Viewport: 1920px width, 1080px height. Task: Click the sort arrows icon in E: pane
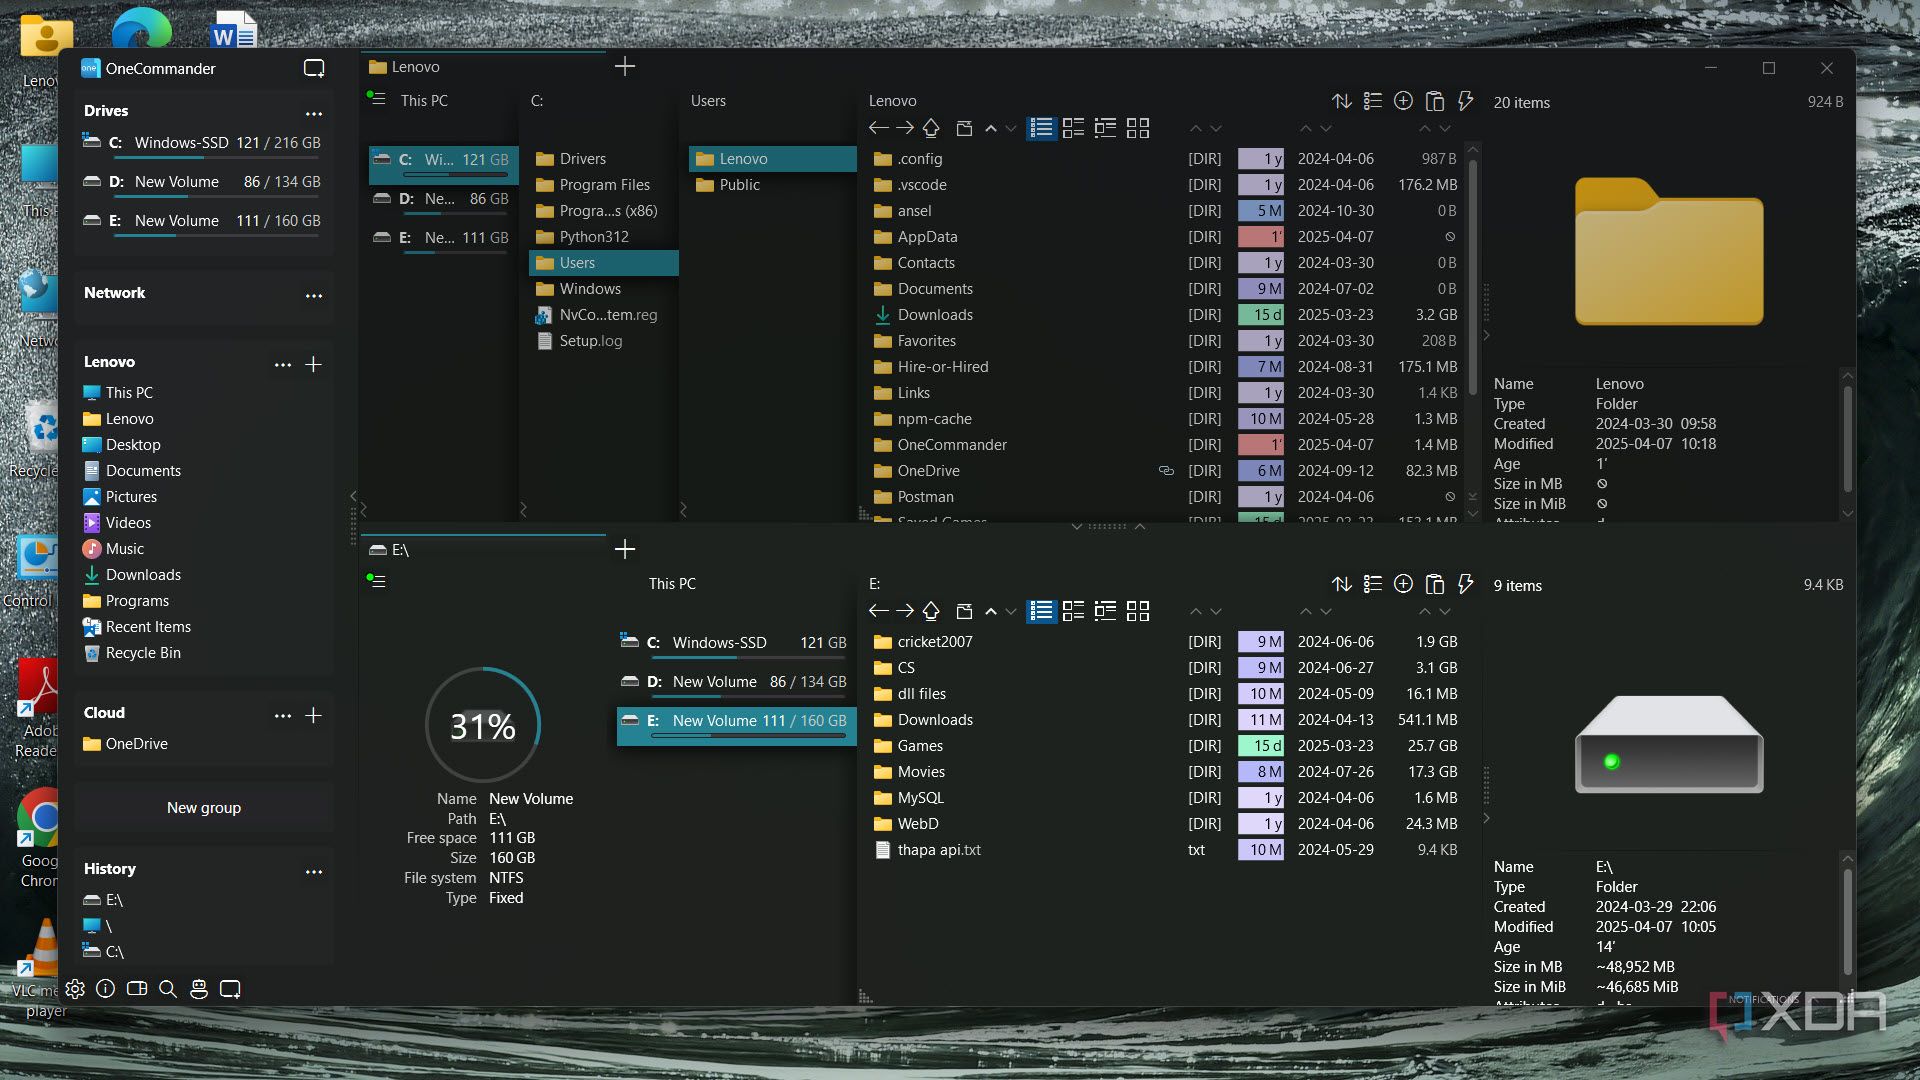tap(1341, 584)
